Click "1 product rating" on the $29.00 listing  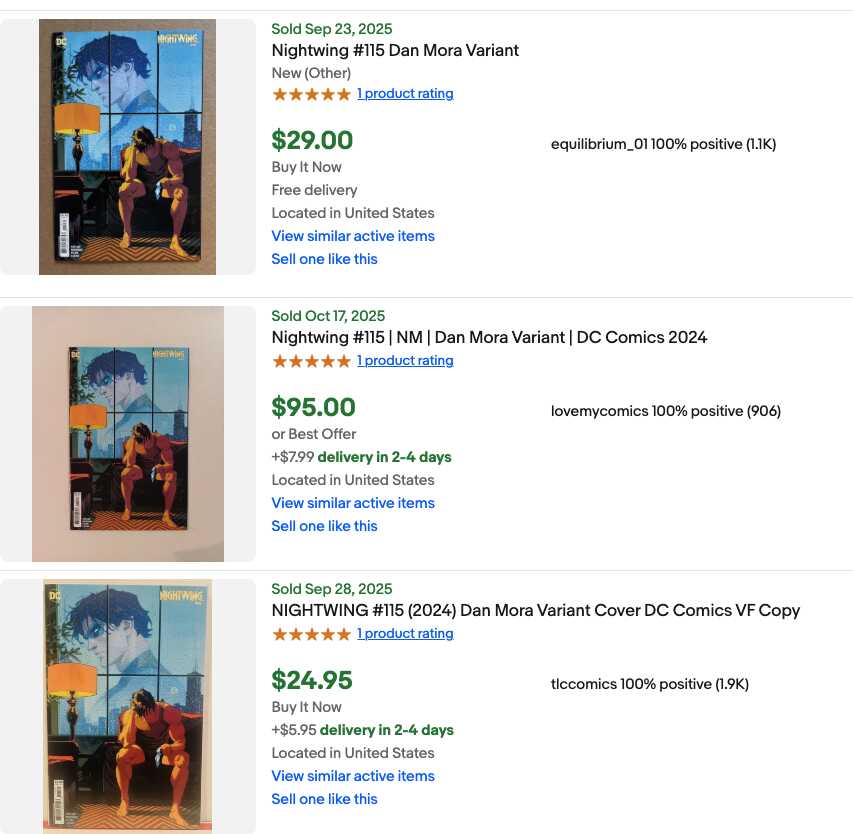tap(405, 94)
